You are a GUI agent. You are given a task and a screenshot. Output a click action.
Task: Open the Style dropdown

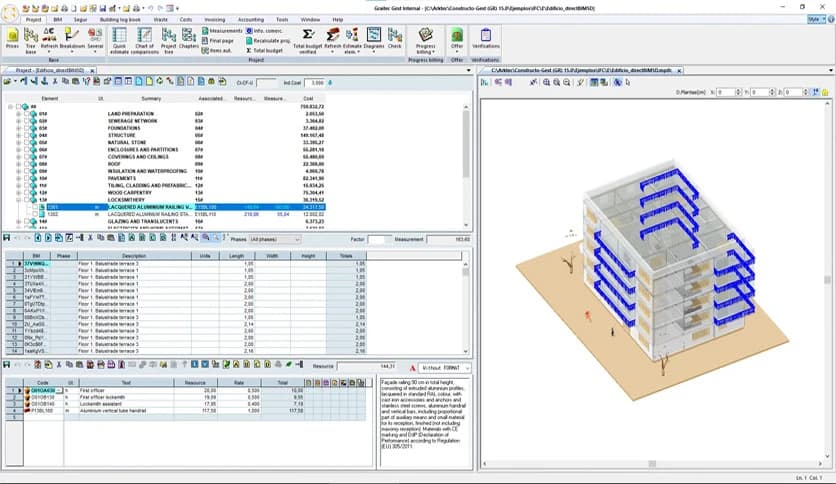tap(816, 19)
